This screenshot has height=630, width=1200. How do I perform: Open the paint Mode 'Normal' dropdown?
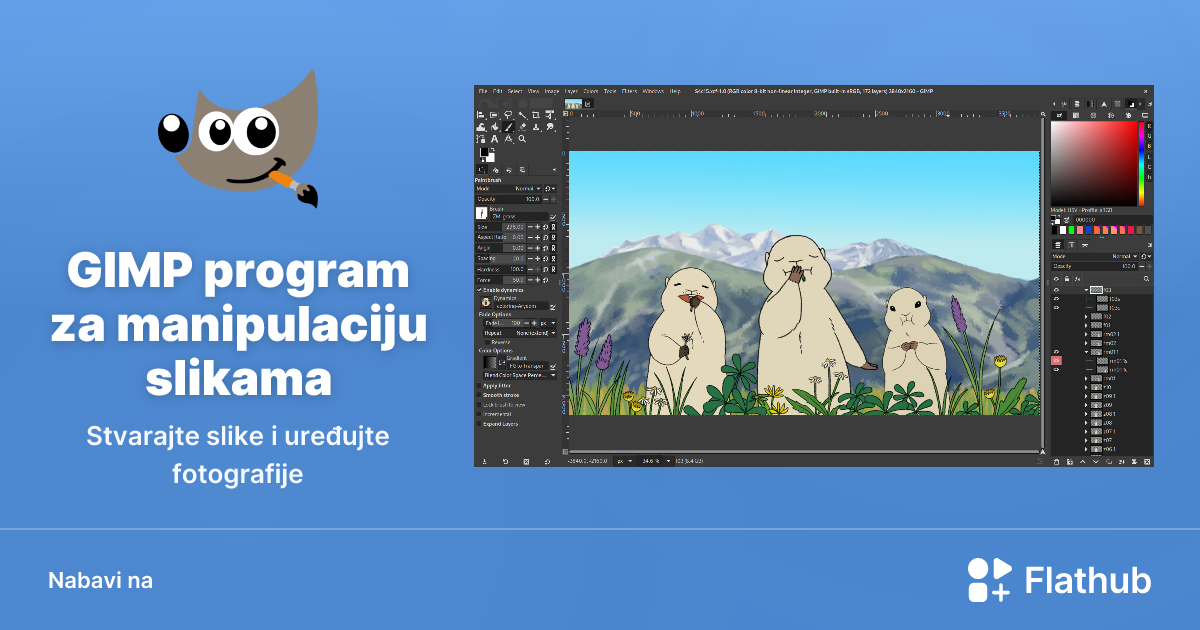(530, 186)
